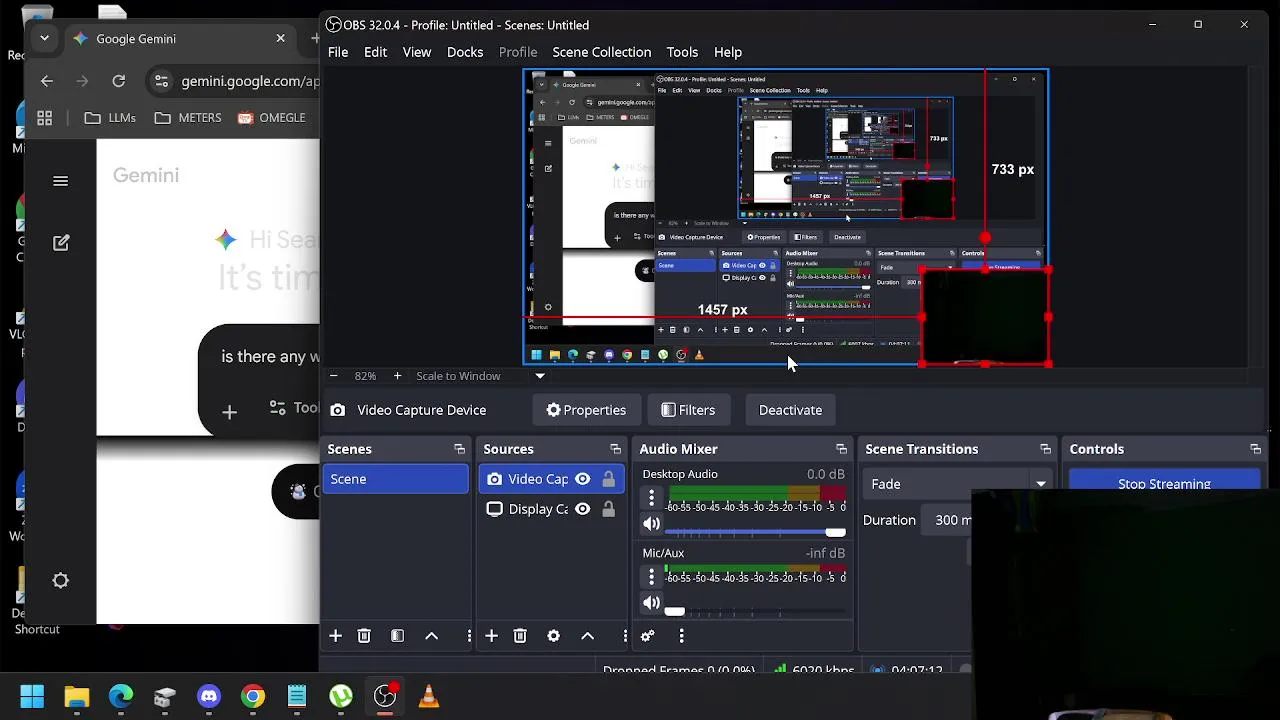Add a new scene with the plus icon
This screenshot has width=1280, height=720.
point(336,636)
